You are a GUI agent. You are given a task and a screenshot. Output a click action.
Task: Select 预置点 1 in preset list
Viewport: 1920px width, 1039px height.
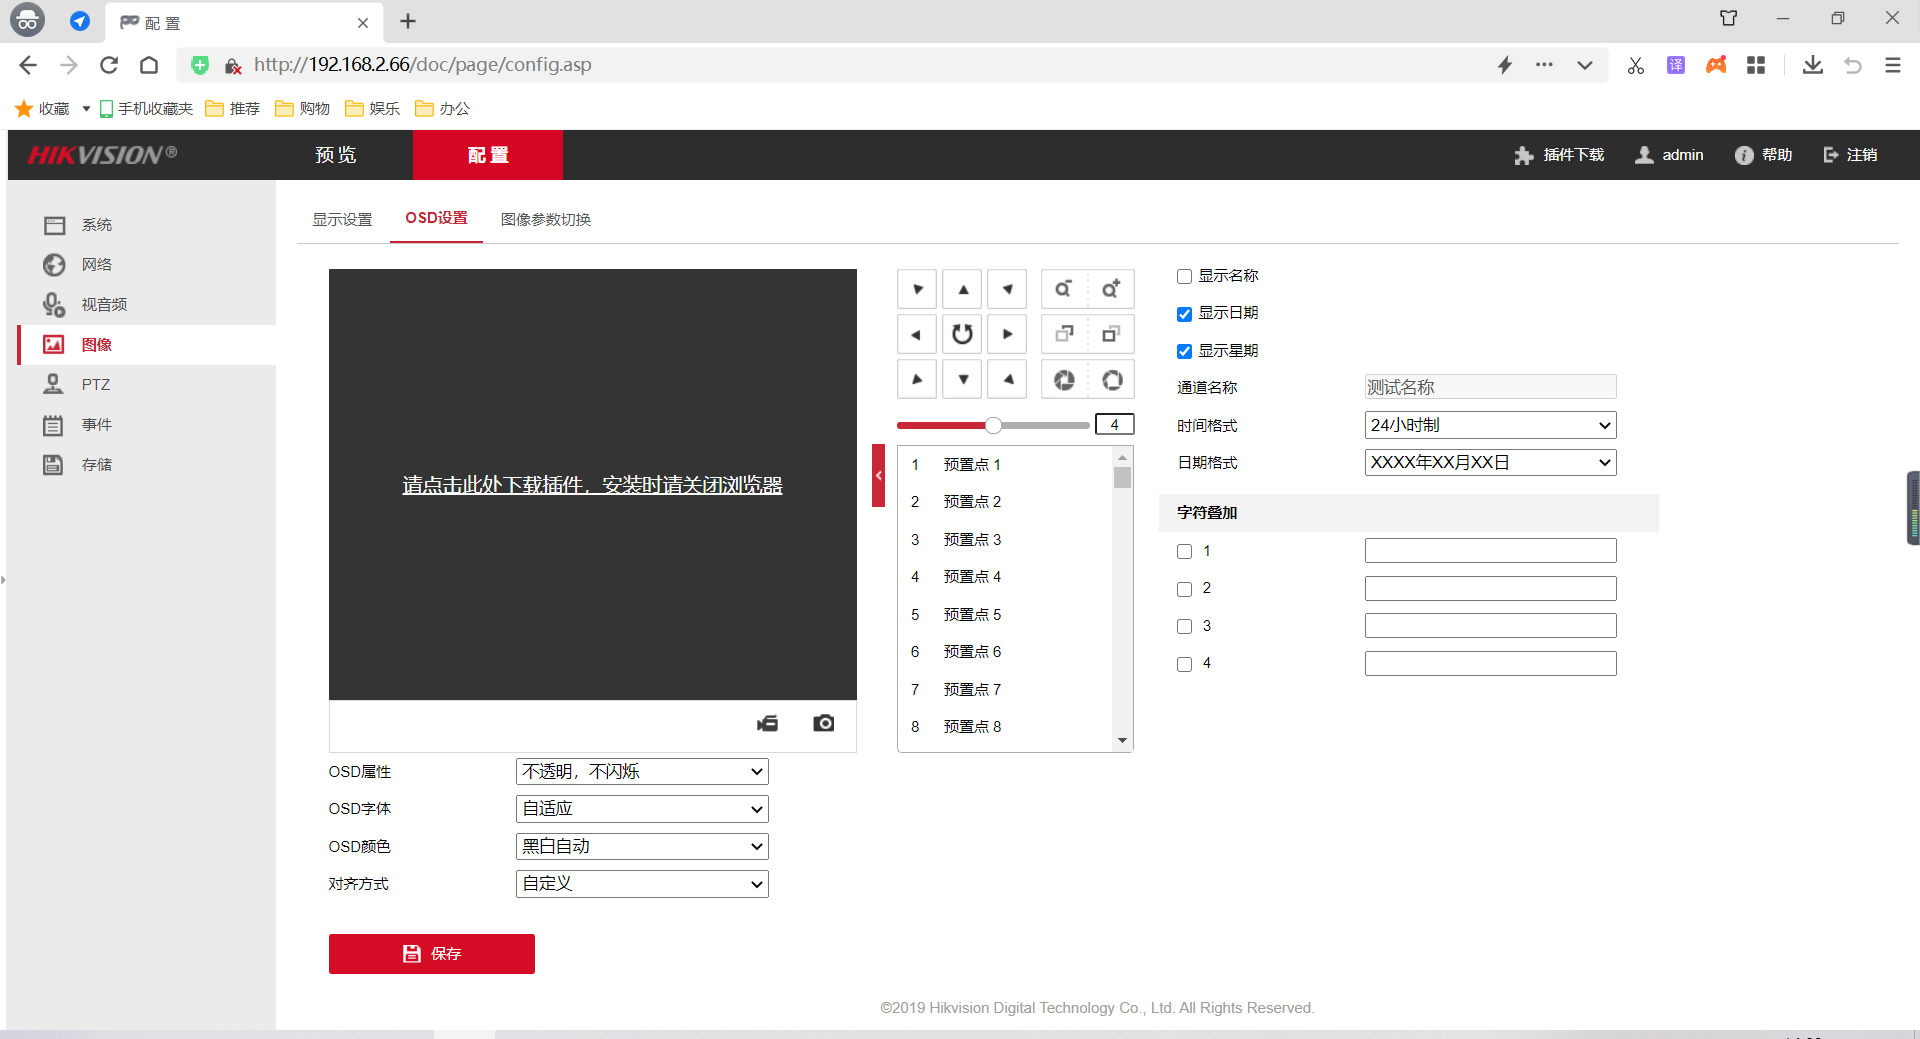pyautogui.click(x=1005, y=465)
